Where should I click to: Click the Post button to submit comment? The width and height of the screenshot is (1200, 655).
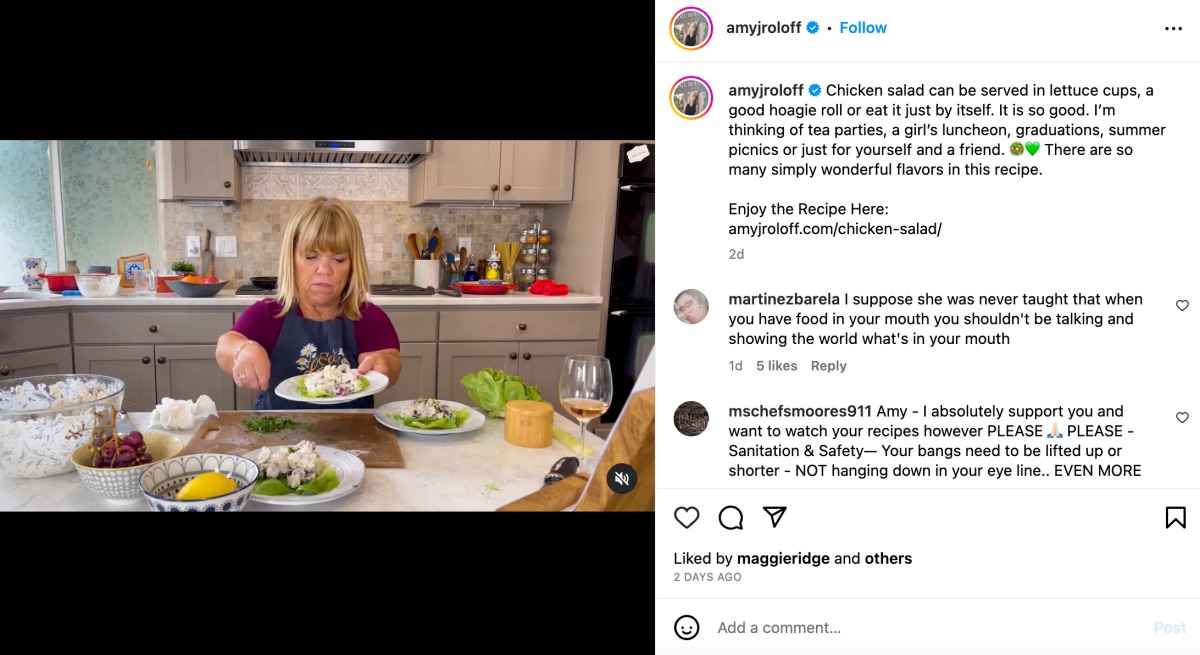1170,627
